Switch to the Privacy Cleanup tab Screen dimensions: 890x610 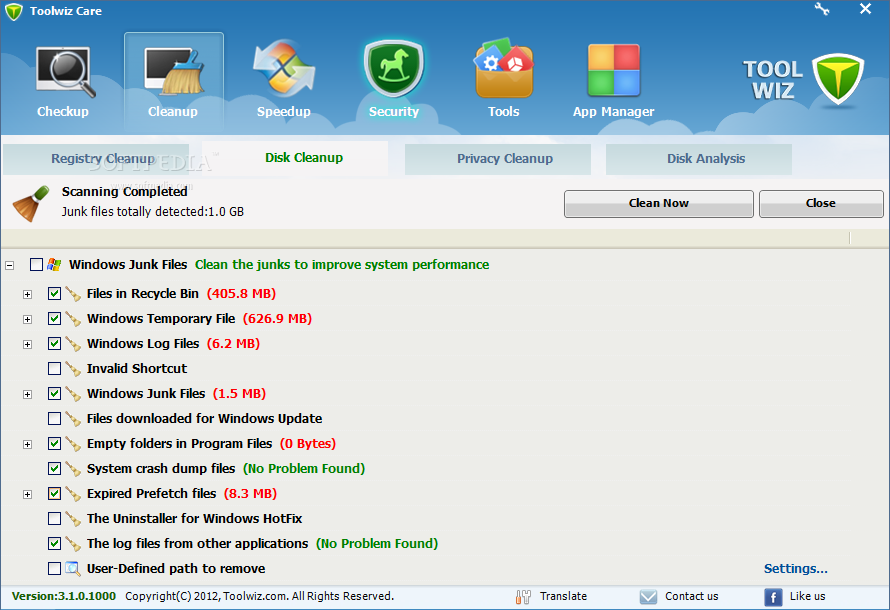pos(498,159)
